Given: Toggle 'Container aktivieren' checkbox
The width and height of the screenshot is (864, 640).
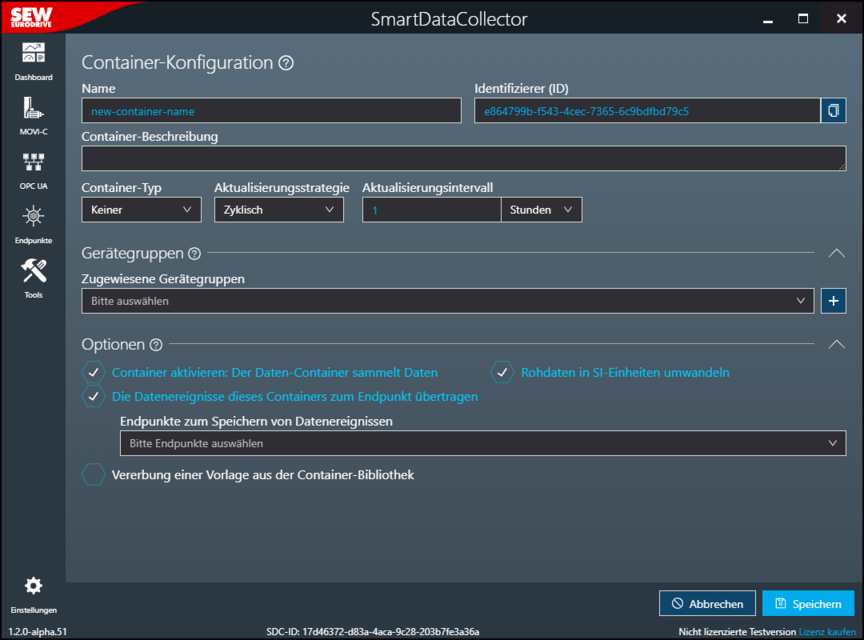Looking at the screenshot, I should coord(93,372).
